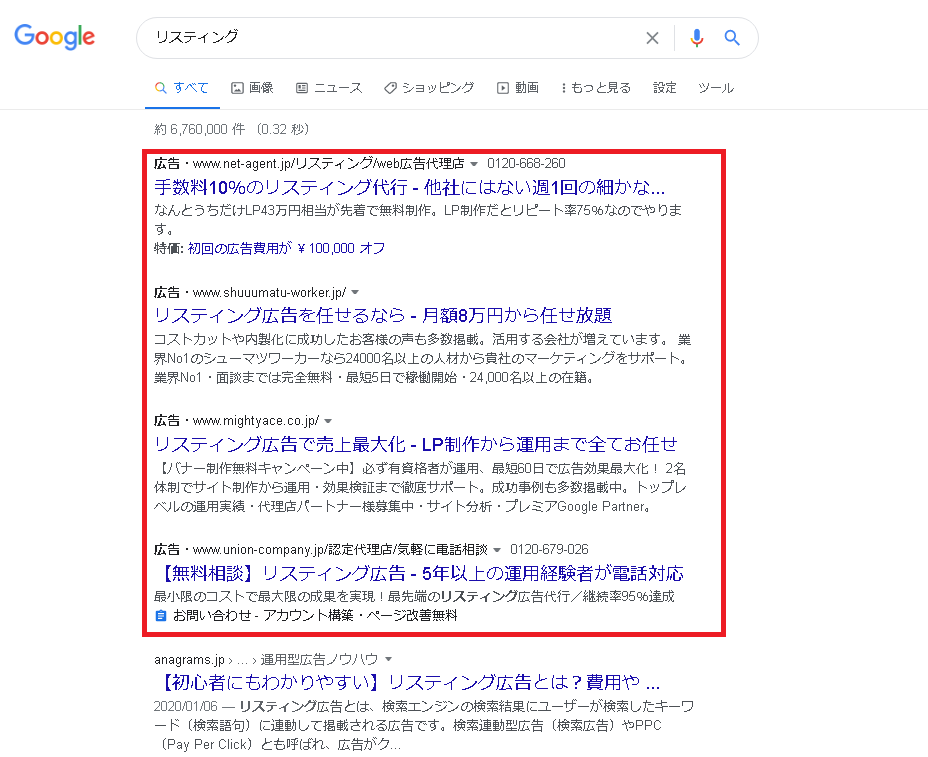Viewport: 928px width, 757px height.
Task: Open 設定 search settings
Action: pos(665,88)
